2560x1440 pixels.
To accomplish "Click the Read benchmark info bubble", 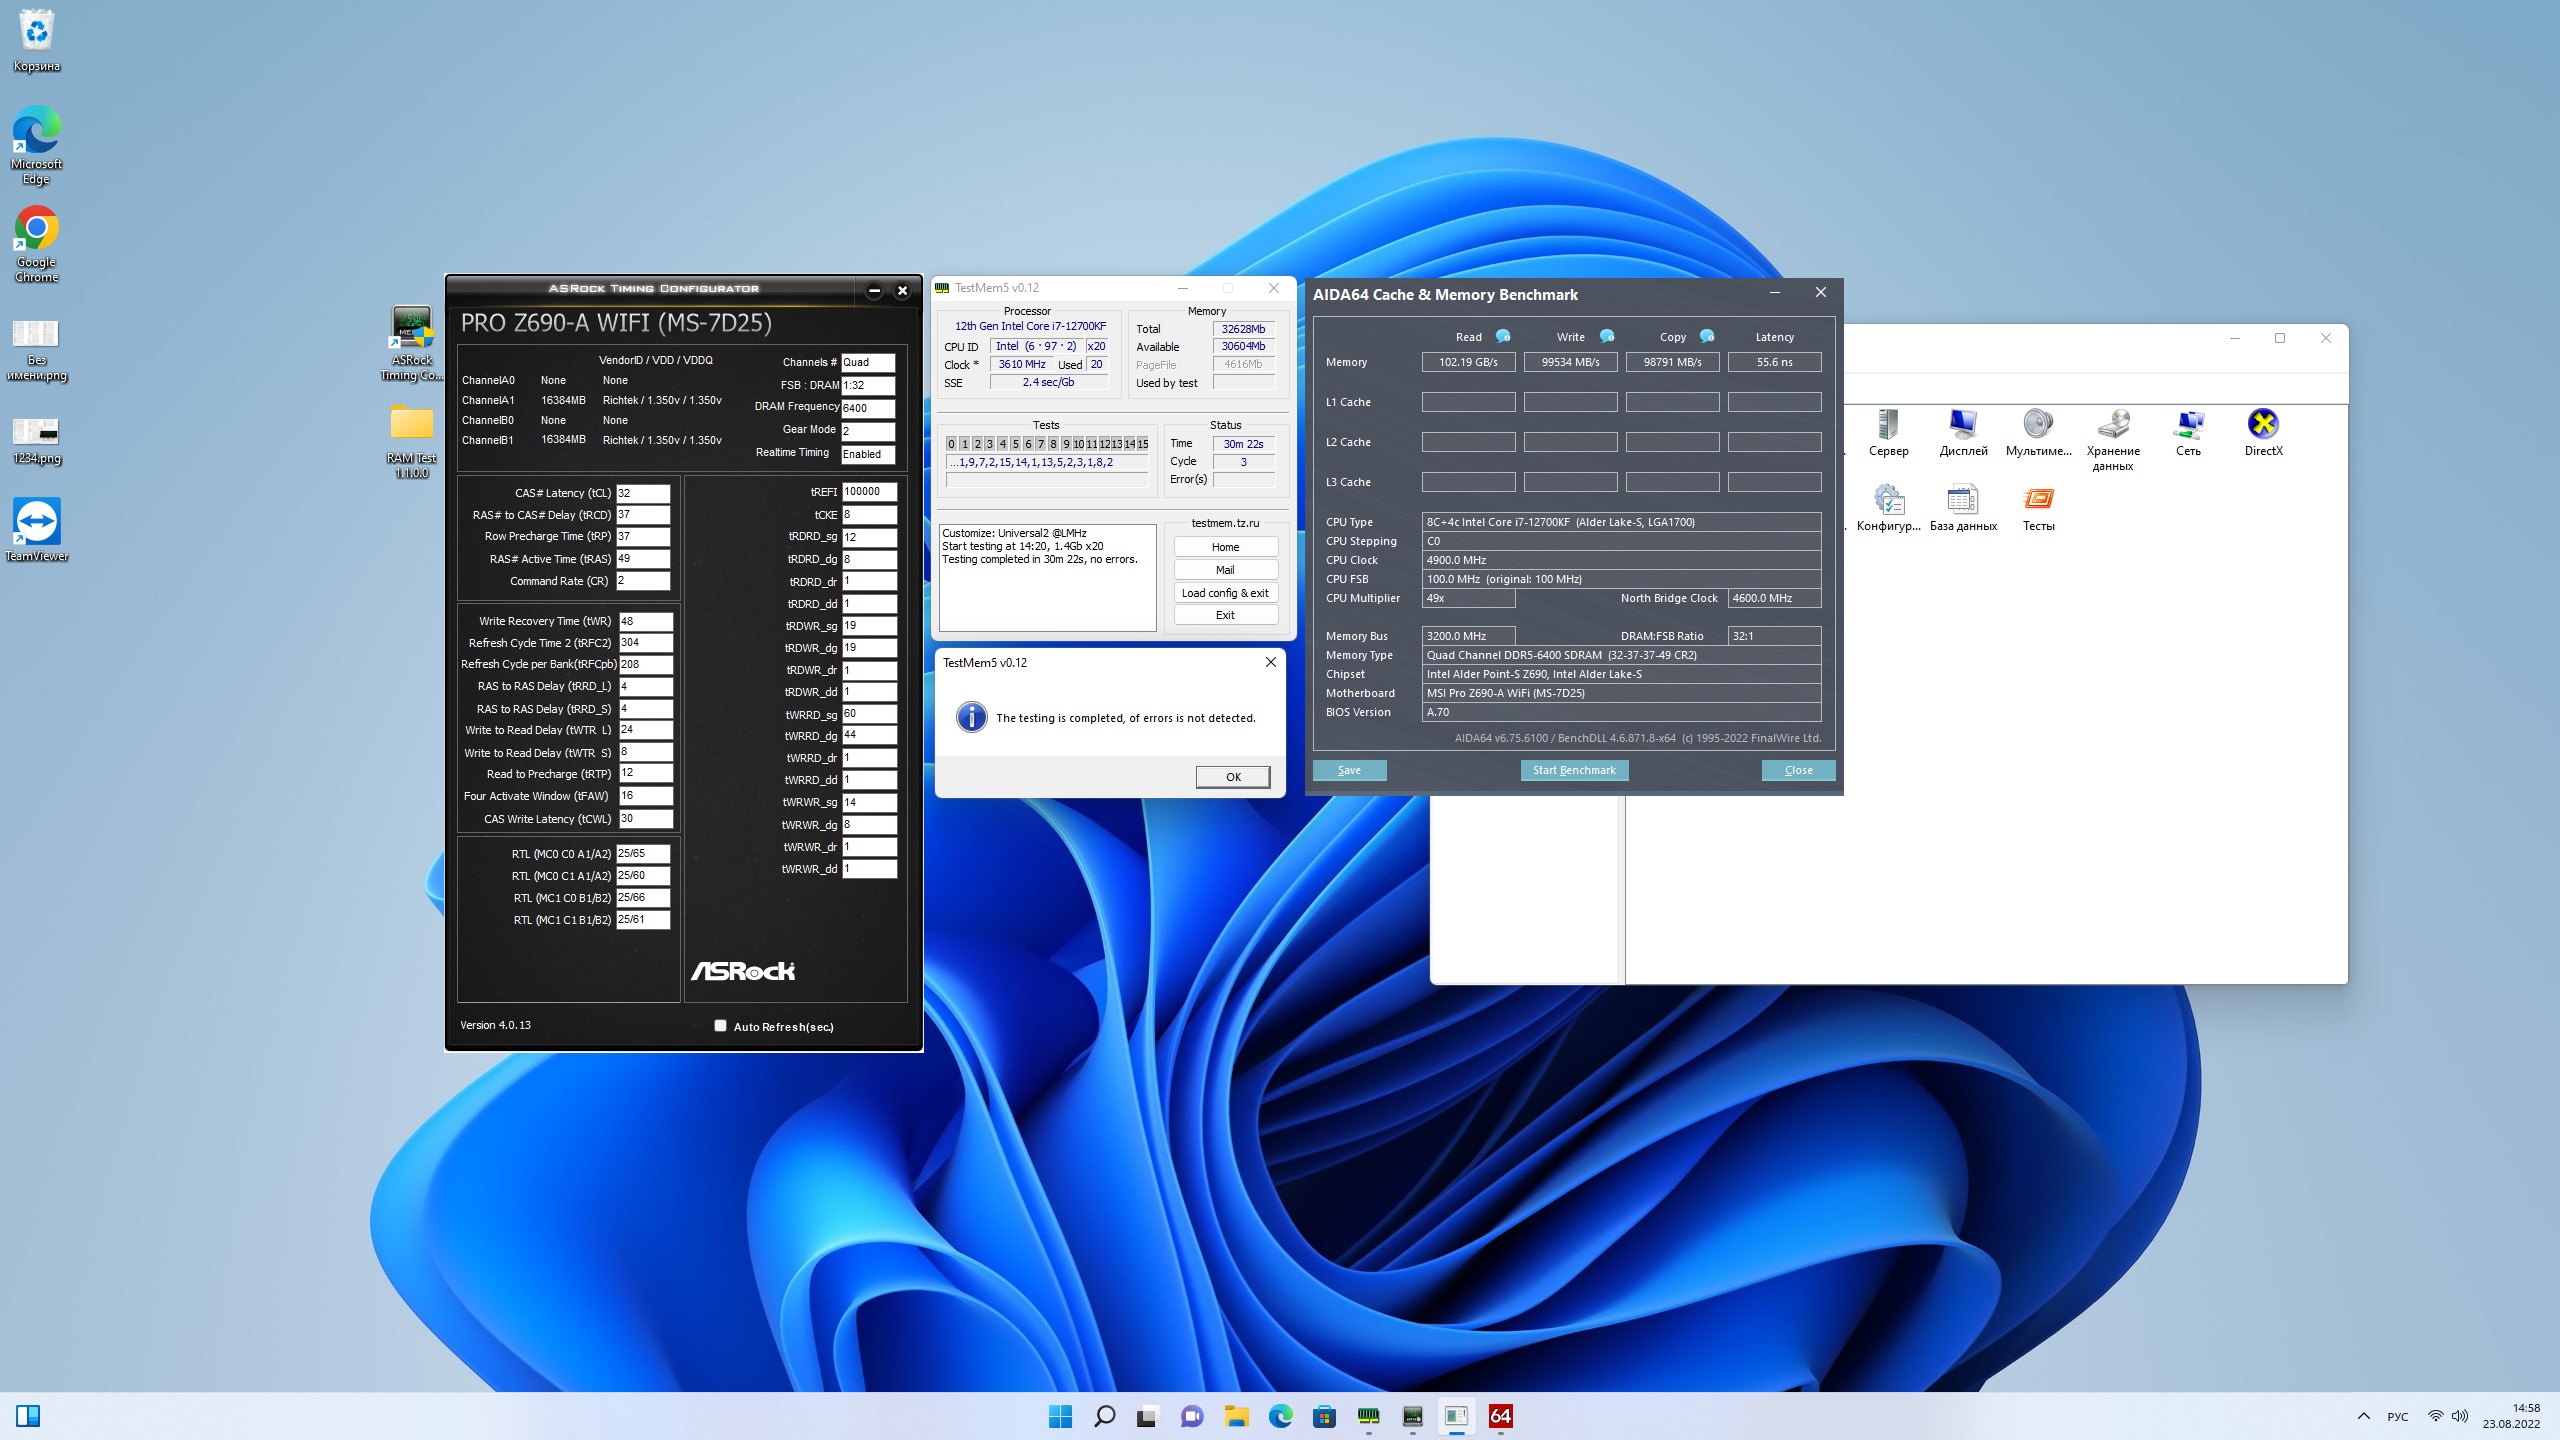I will tap(1503, 337).
